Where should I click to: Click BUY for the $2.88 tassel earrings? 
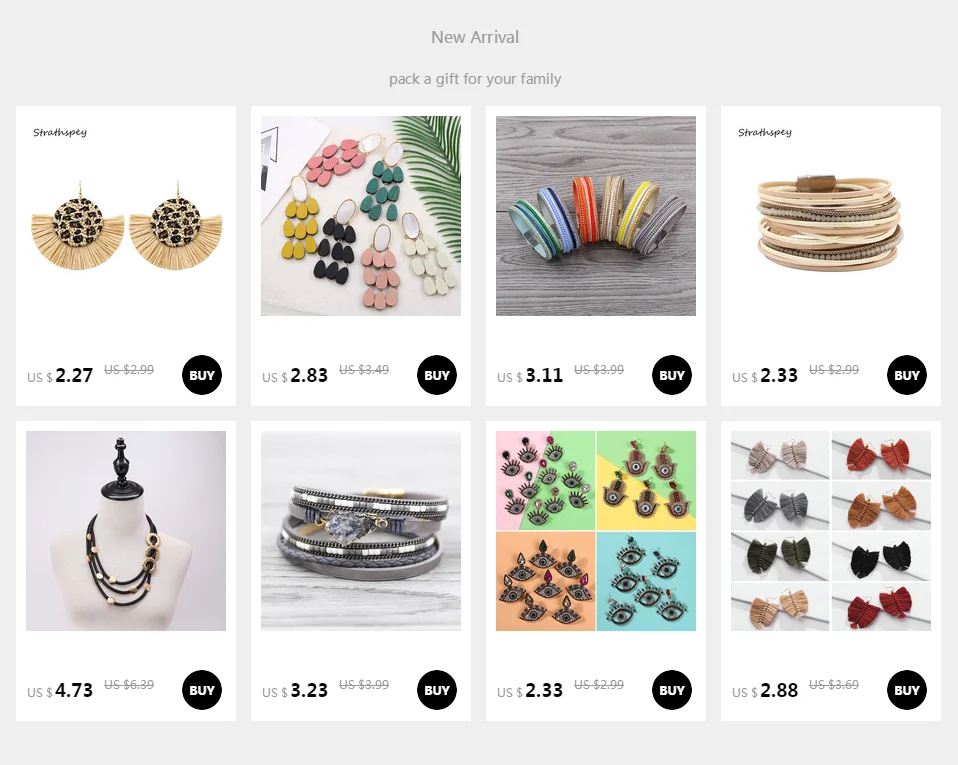point(907,690)
